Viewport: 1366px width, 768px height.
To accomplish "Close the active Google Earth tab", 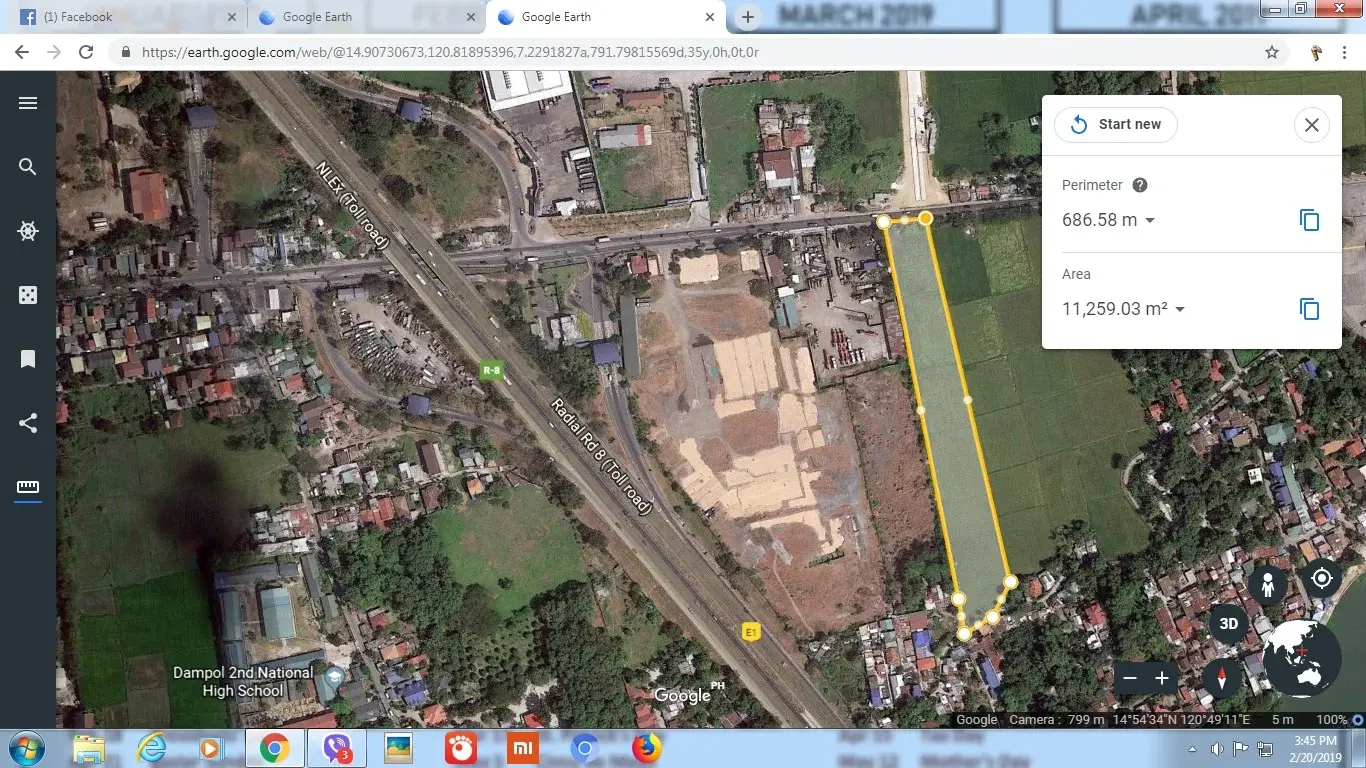I will pyautogui.click(x=711, y=17).
